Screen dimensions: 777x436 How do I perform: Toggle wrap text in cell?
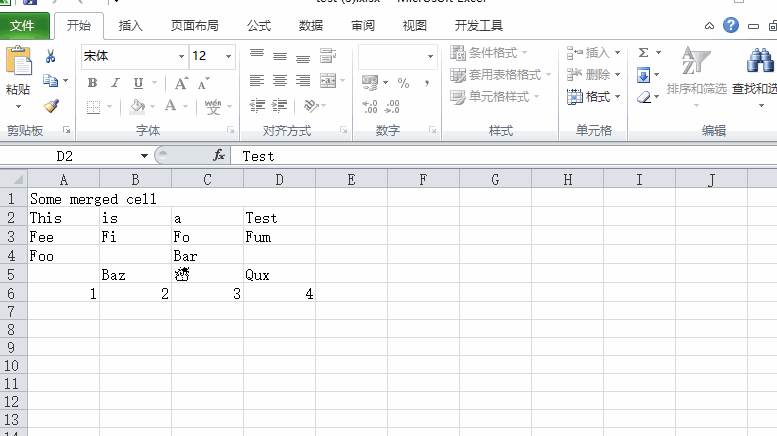pos(328,55)
